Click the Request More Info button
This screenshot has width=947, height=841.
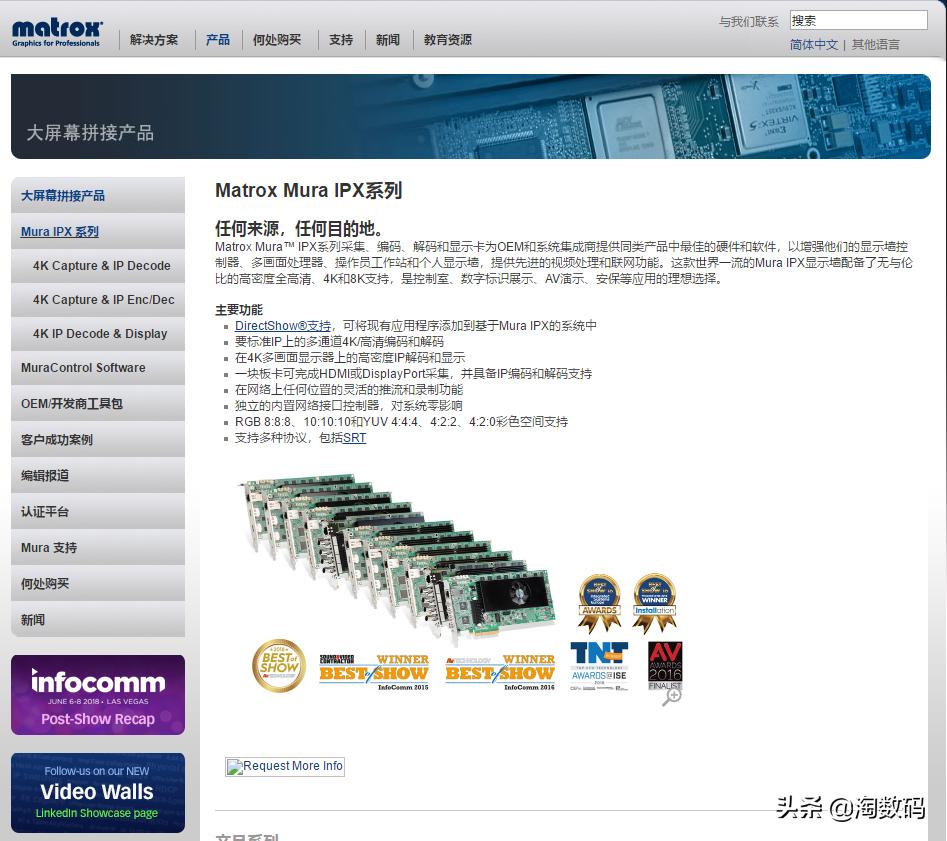[285, 766]
